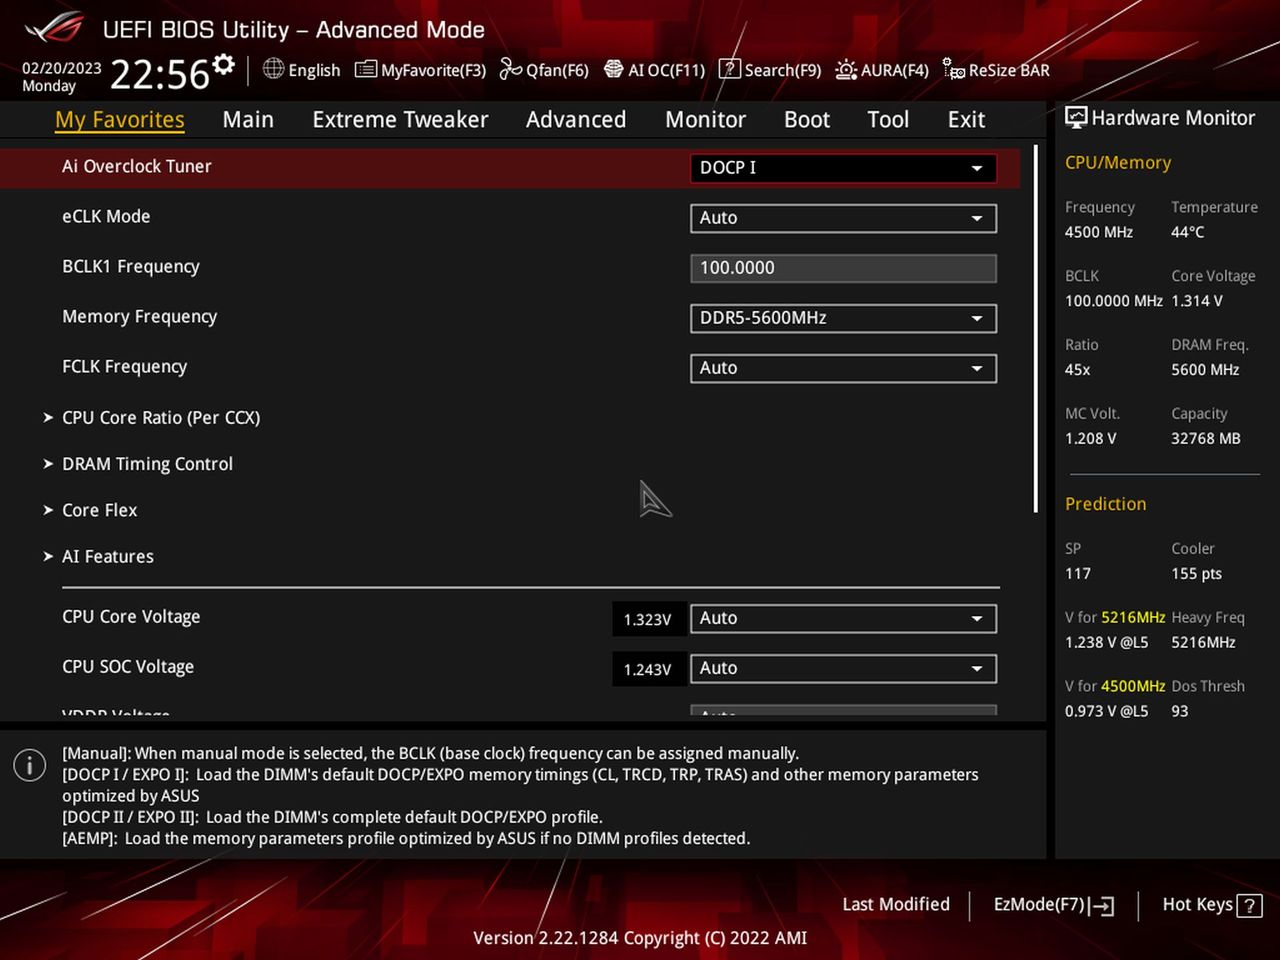
Task: Click the ReSize BAR icon
Action: [954, 70]
